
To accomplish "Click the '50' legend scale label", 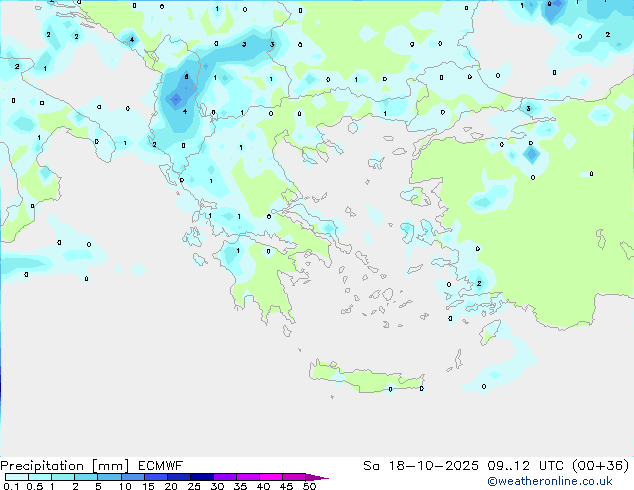I will click(x=309, y=486).
